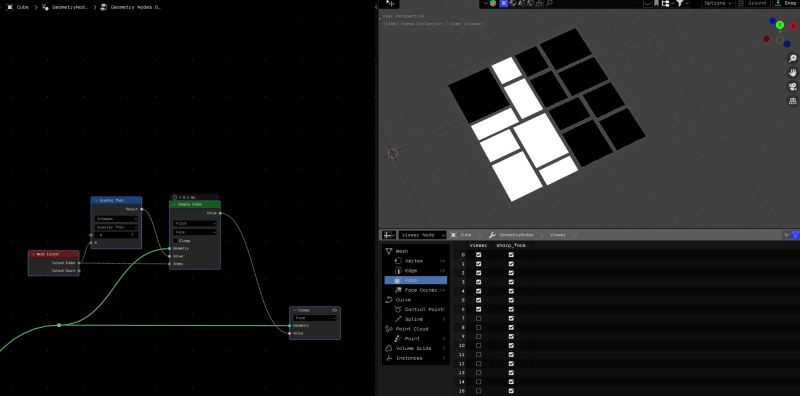800x396 pixels.
Task: Click the sharp_face column header
Action: pos(511,245)
